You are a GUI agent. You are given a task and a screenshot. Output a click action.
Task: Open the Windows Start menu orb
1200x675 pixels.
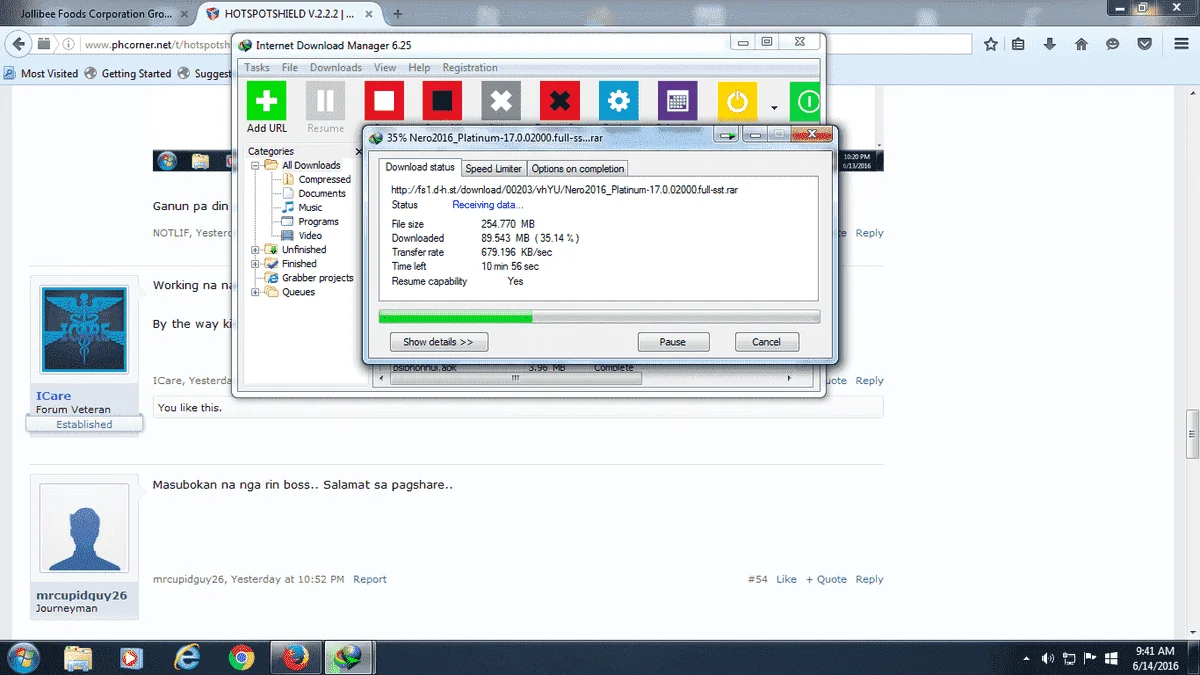tap(23, 656)
